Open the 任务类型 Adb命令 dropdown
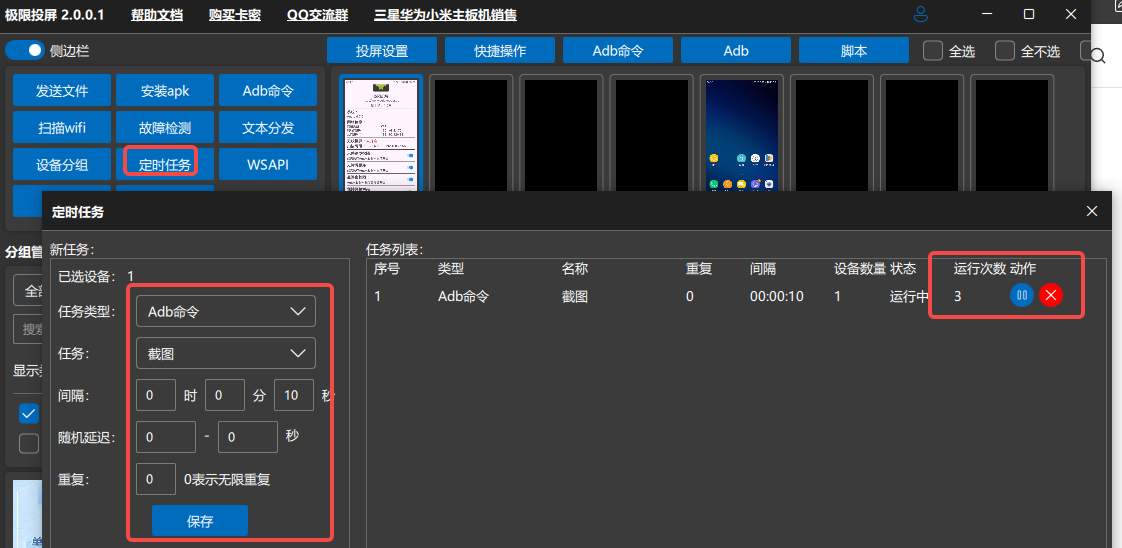Image resolution: width=1122 pixels, height=548 pixels. 225,311
